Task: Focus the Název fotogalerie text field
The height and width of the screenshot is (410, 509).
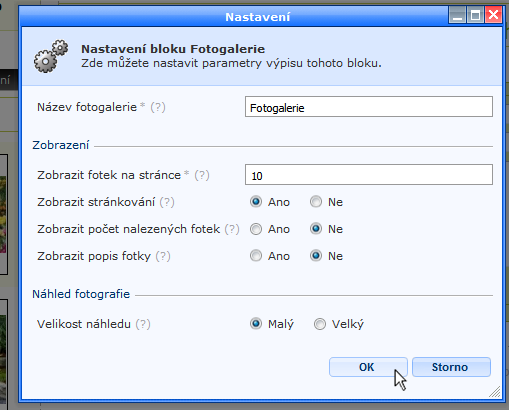Action: tap(369, 107)
